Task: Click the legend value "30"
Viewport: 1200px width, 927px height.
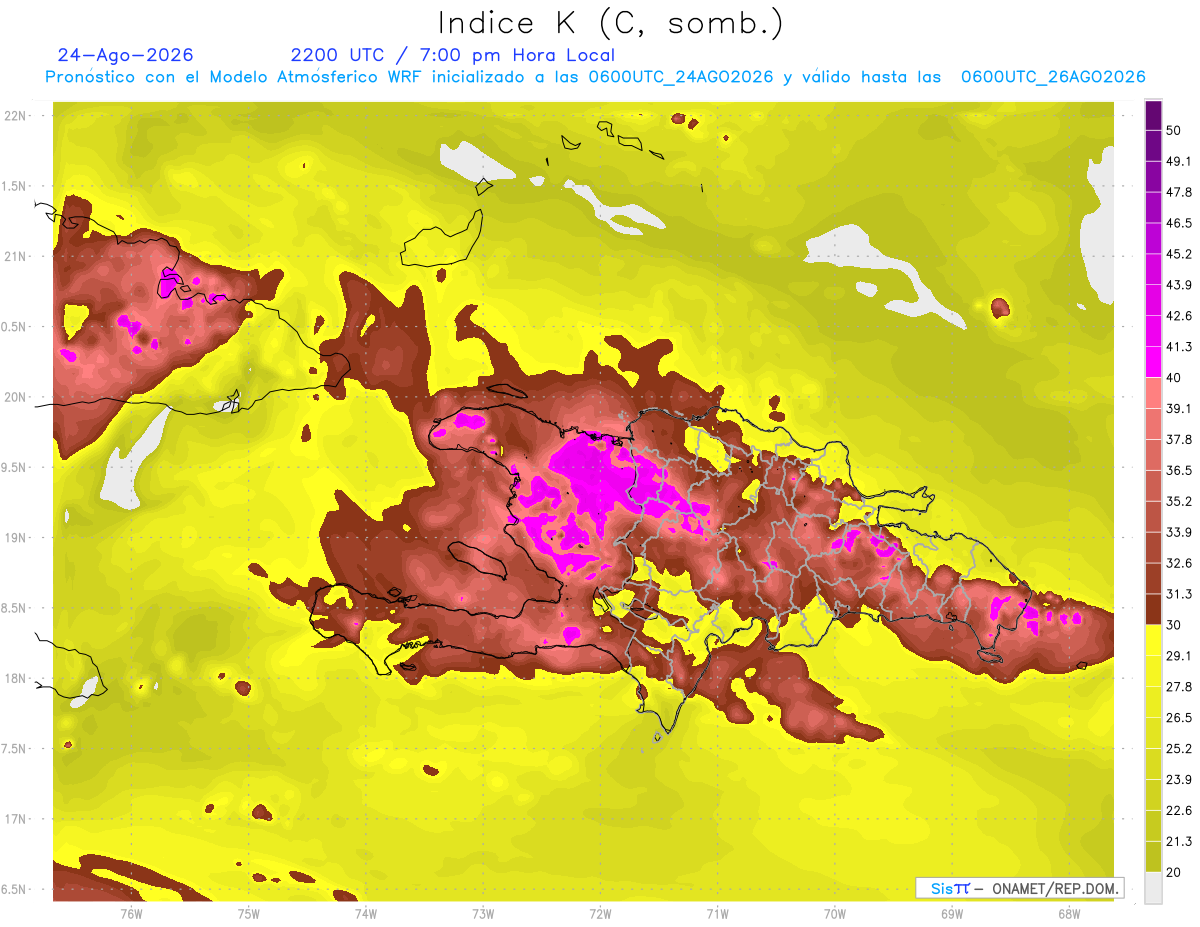Action: (1176, 625)
